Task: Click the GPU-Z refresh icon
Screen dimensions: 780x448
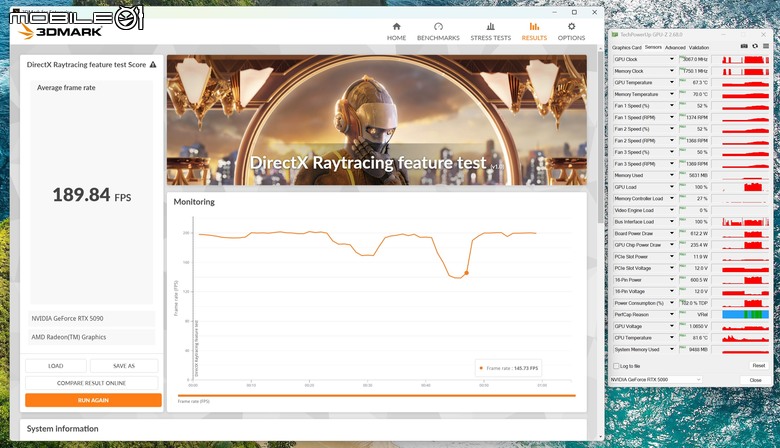Action: coord(755,46)
